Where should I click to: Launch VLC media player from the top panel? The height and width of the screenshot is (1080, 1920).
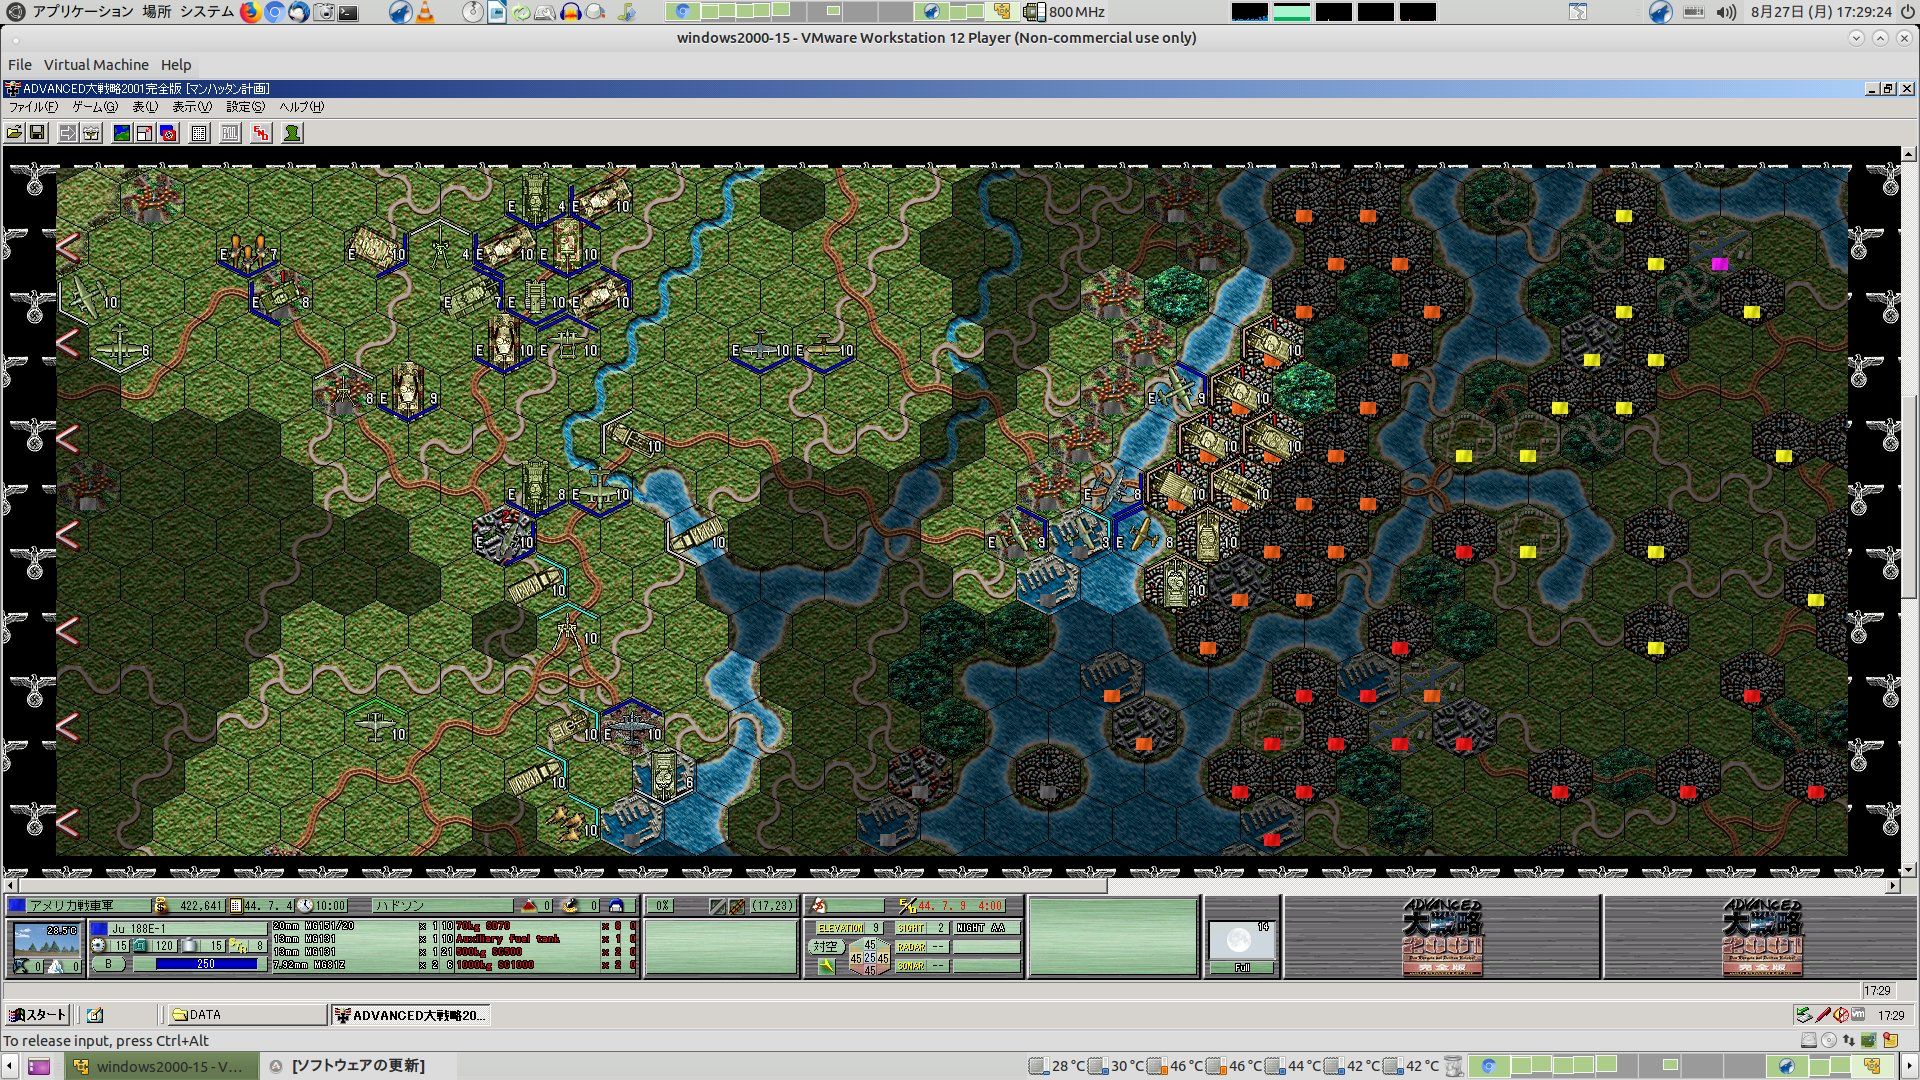point(425,12)
